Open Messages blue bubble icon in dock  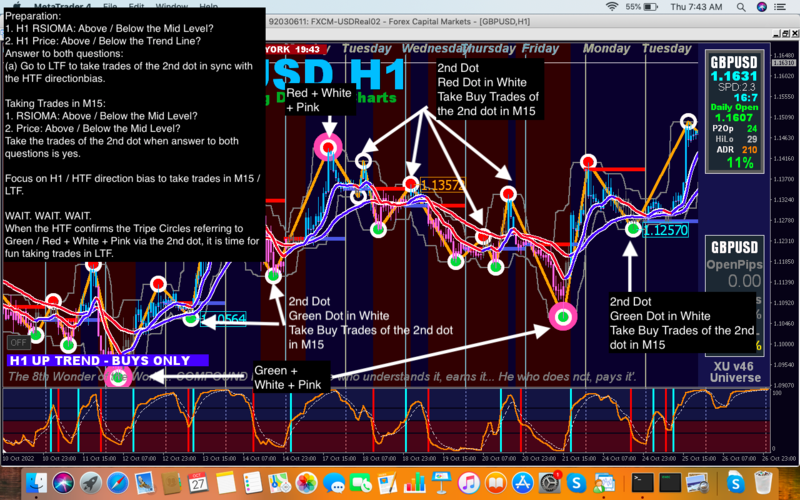(x=334, y=482)
